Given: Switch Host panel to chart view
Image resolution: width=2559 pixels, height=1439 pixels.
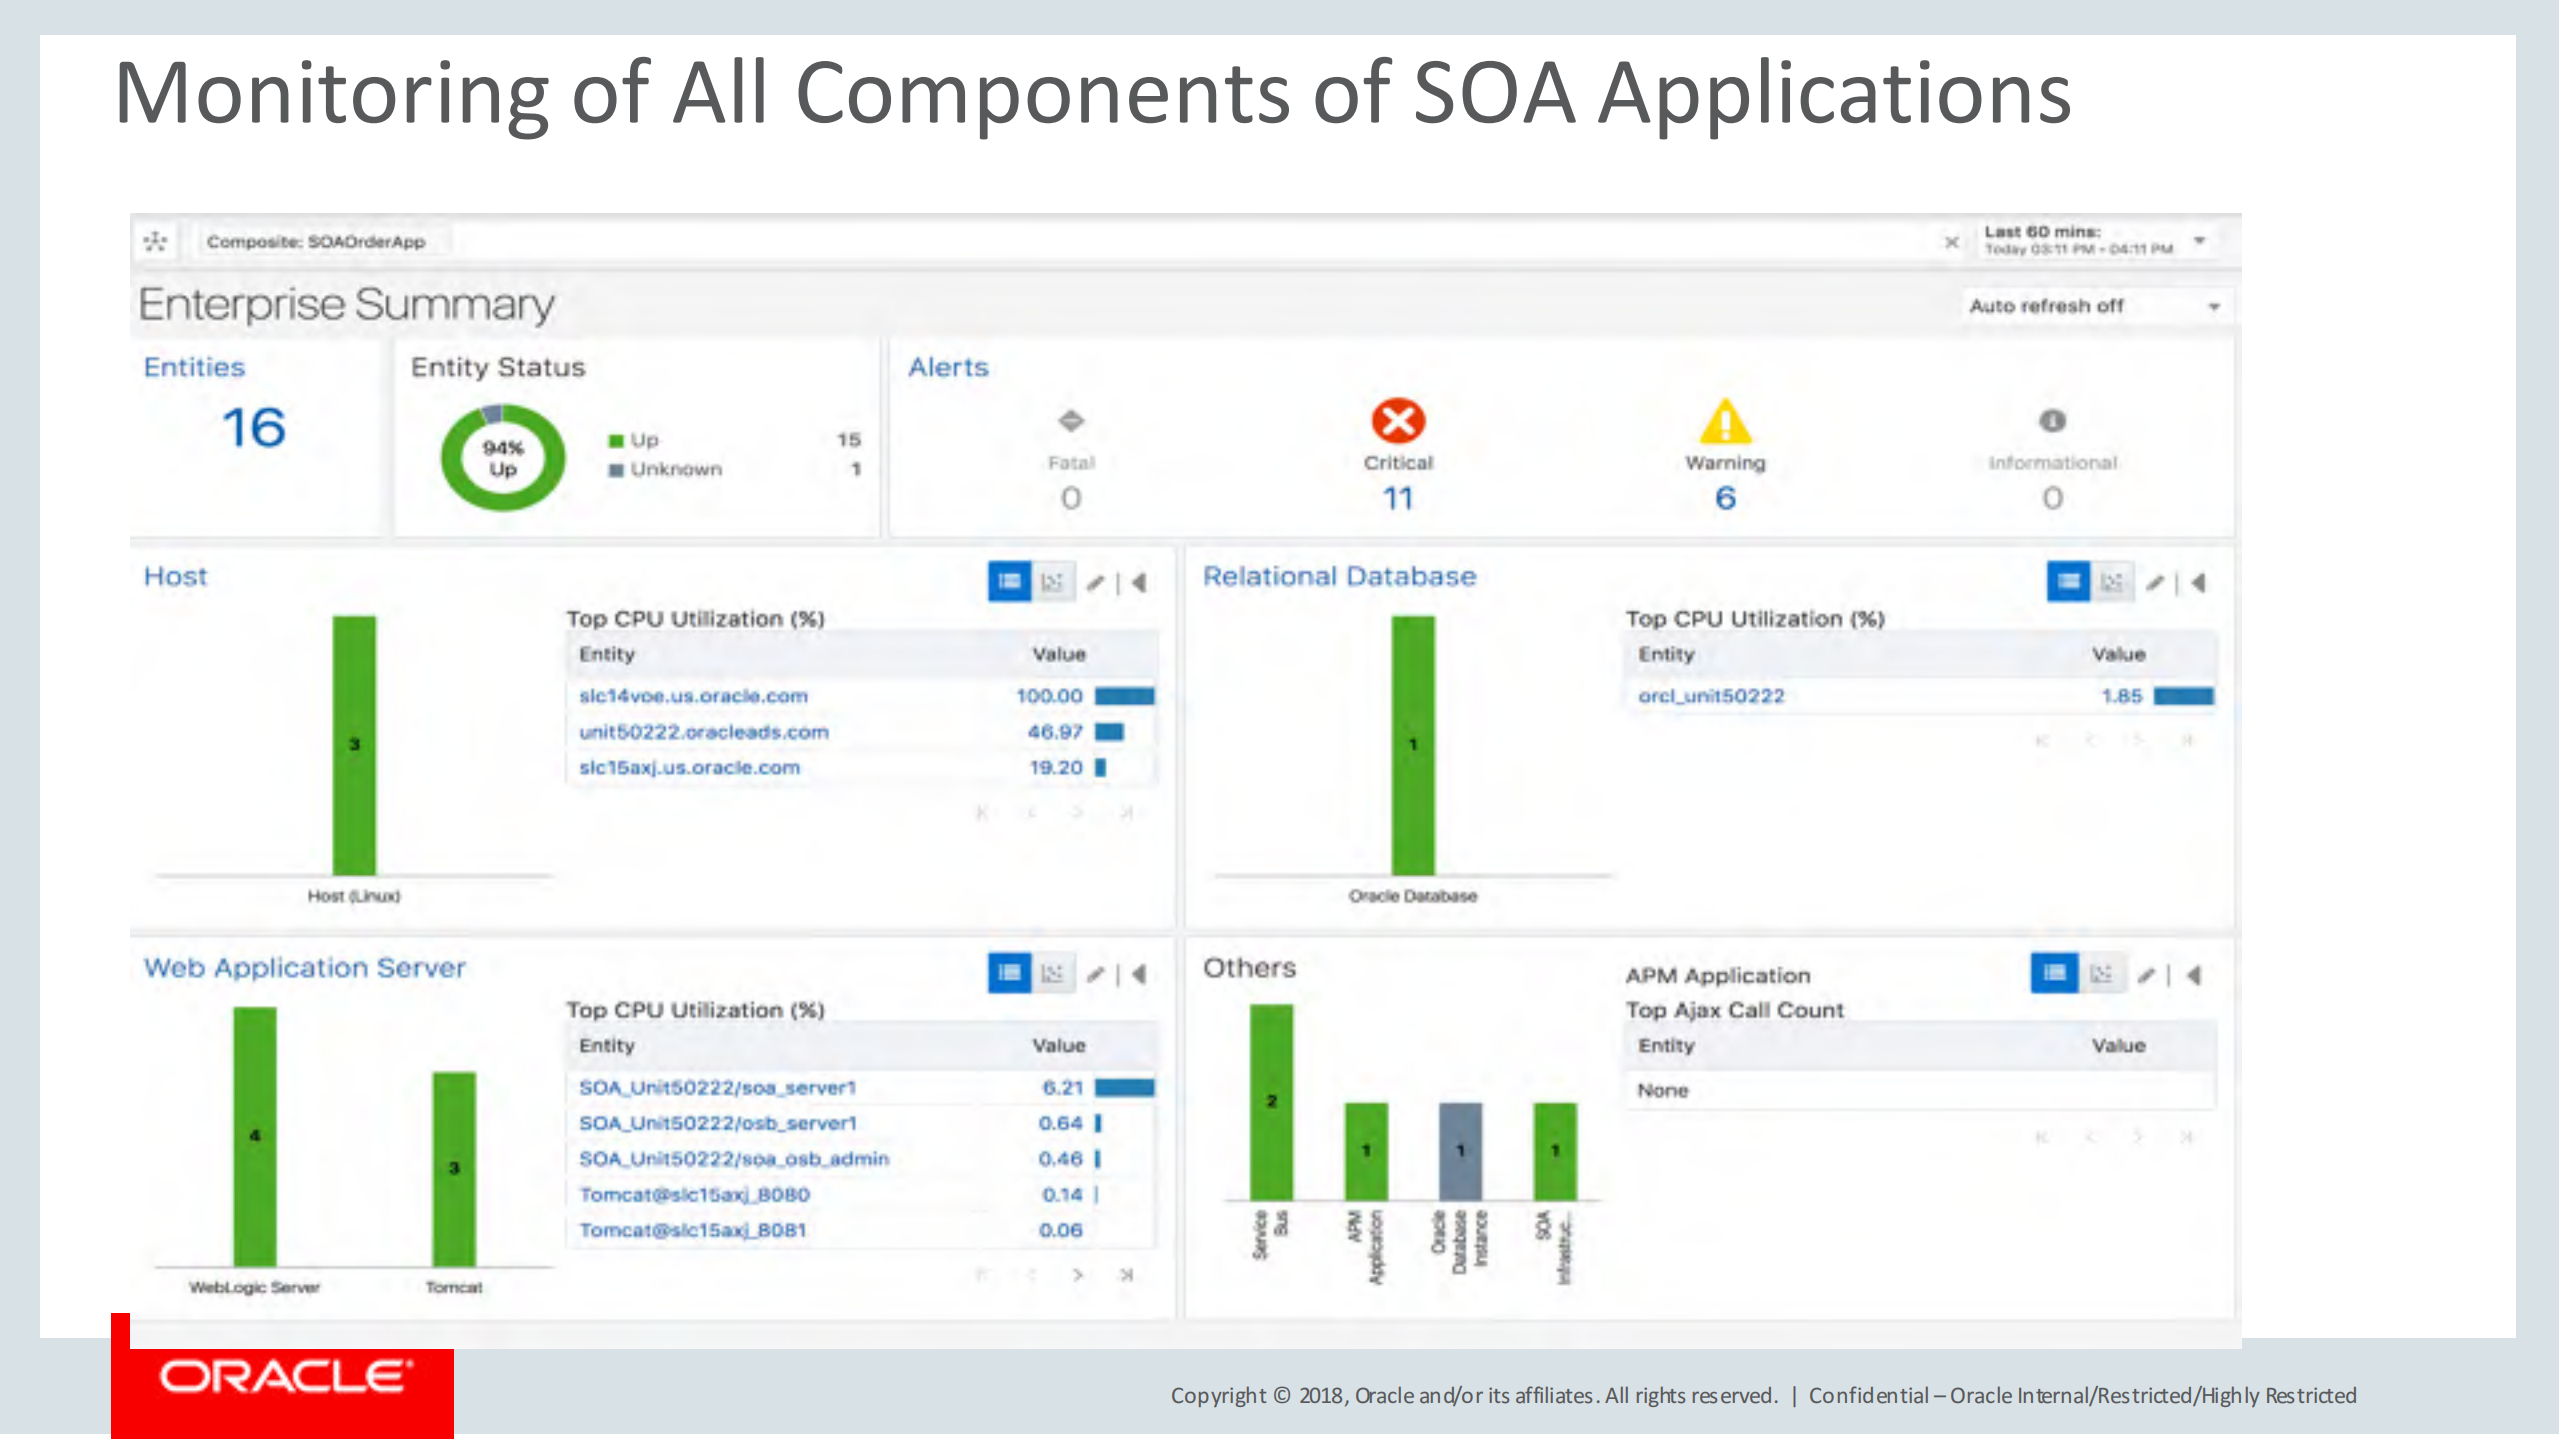Looking at the screenshot, I should tap(1053, 581).
